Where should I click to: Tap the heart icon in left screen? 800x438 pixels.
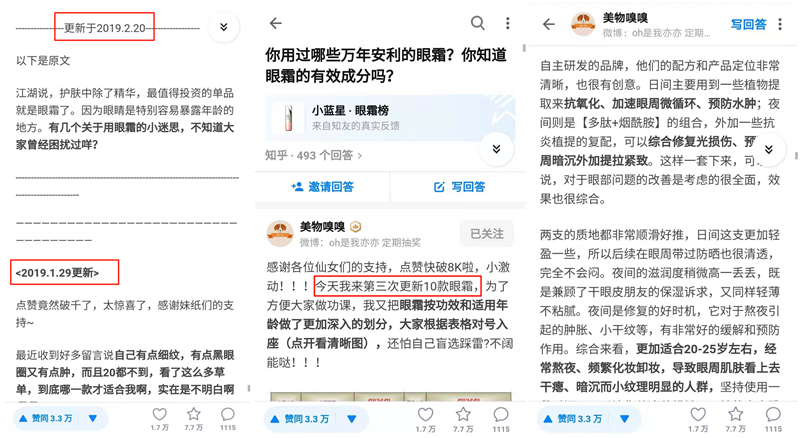point(160,414)
